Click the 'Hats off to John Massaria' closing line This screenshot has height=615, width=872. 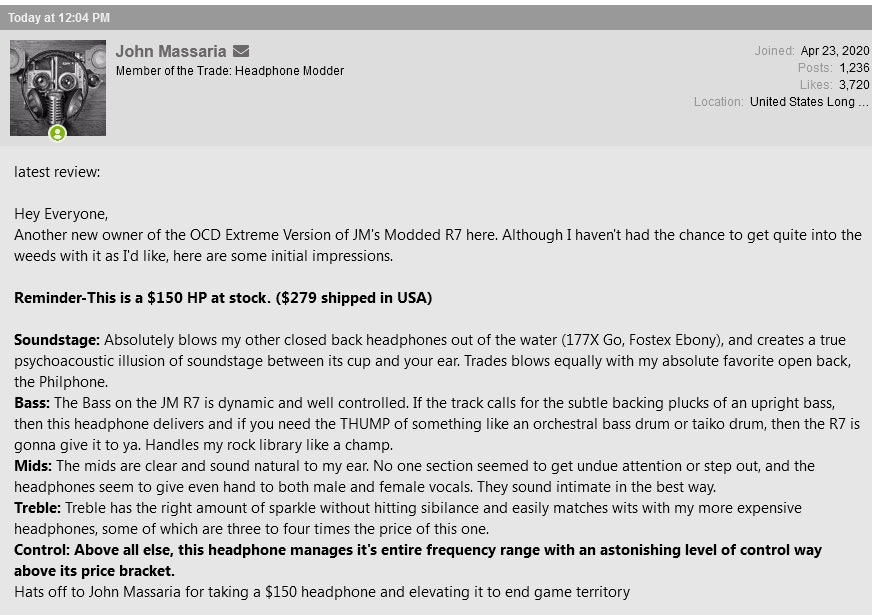322,592
